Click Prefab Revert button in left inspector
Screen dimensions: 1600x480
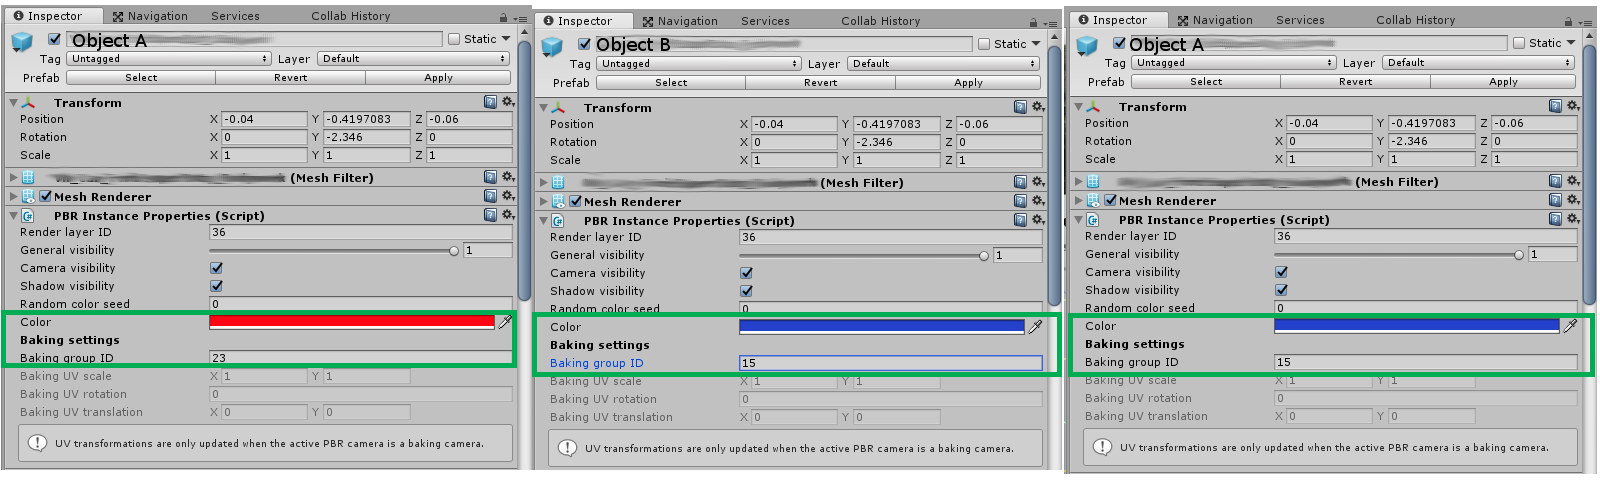pos(291,77)
